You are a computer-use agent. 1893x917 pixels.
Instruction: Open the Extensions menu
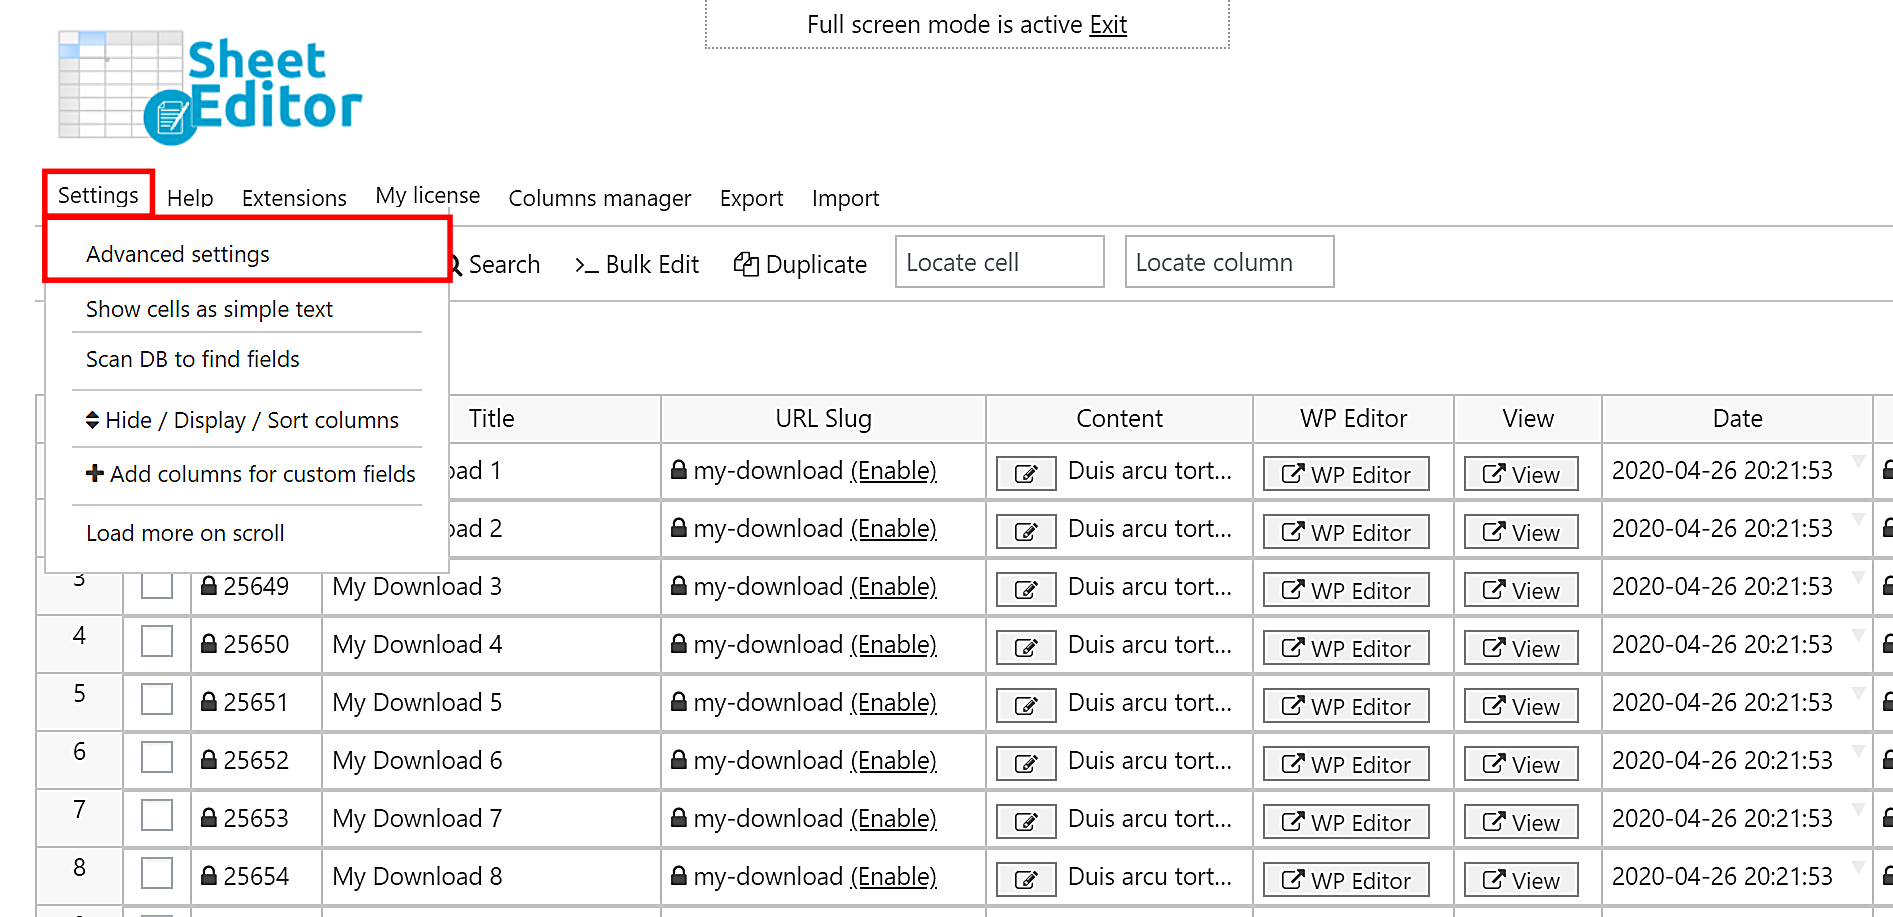coord(294,197)
